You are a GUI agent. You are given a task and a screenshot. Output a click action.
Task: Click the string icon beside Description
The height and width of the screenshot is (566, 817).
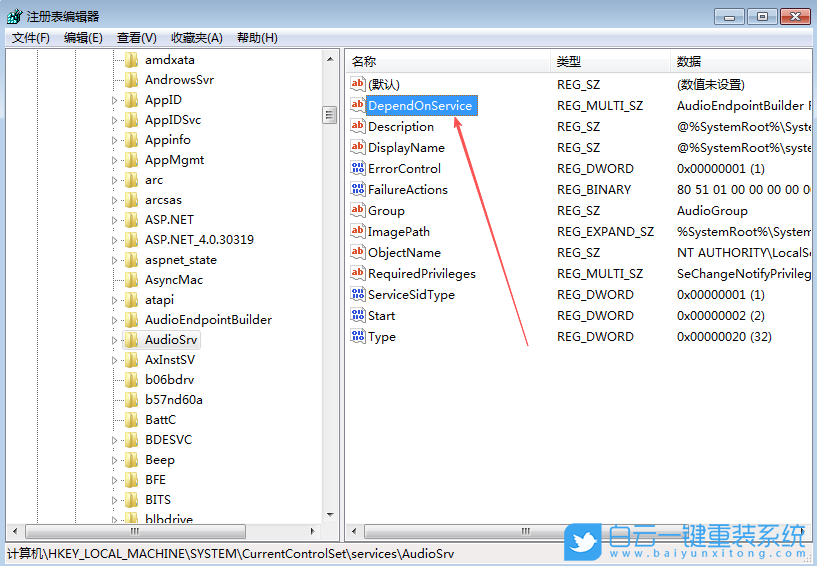click(x=357, y=126)
